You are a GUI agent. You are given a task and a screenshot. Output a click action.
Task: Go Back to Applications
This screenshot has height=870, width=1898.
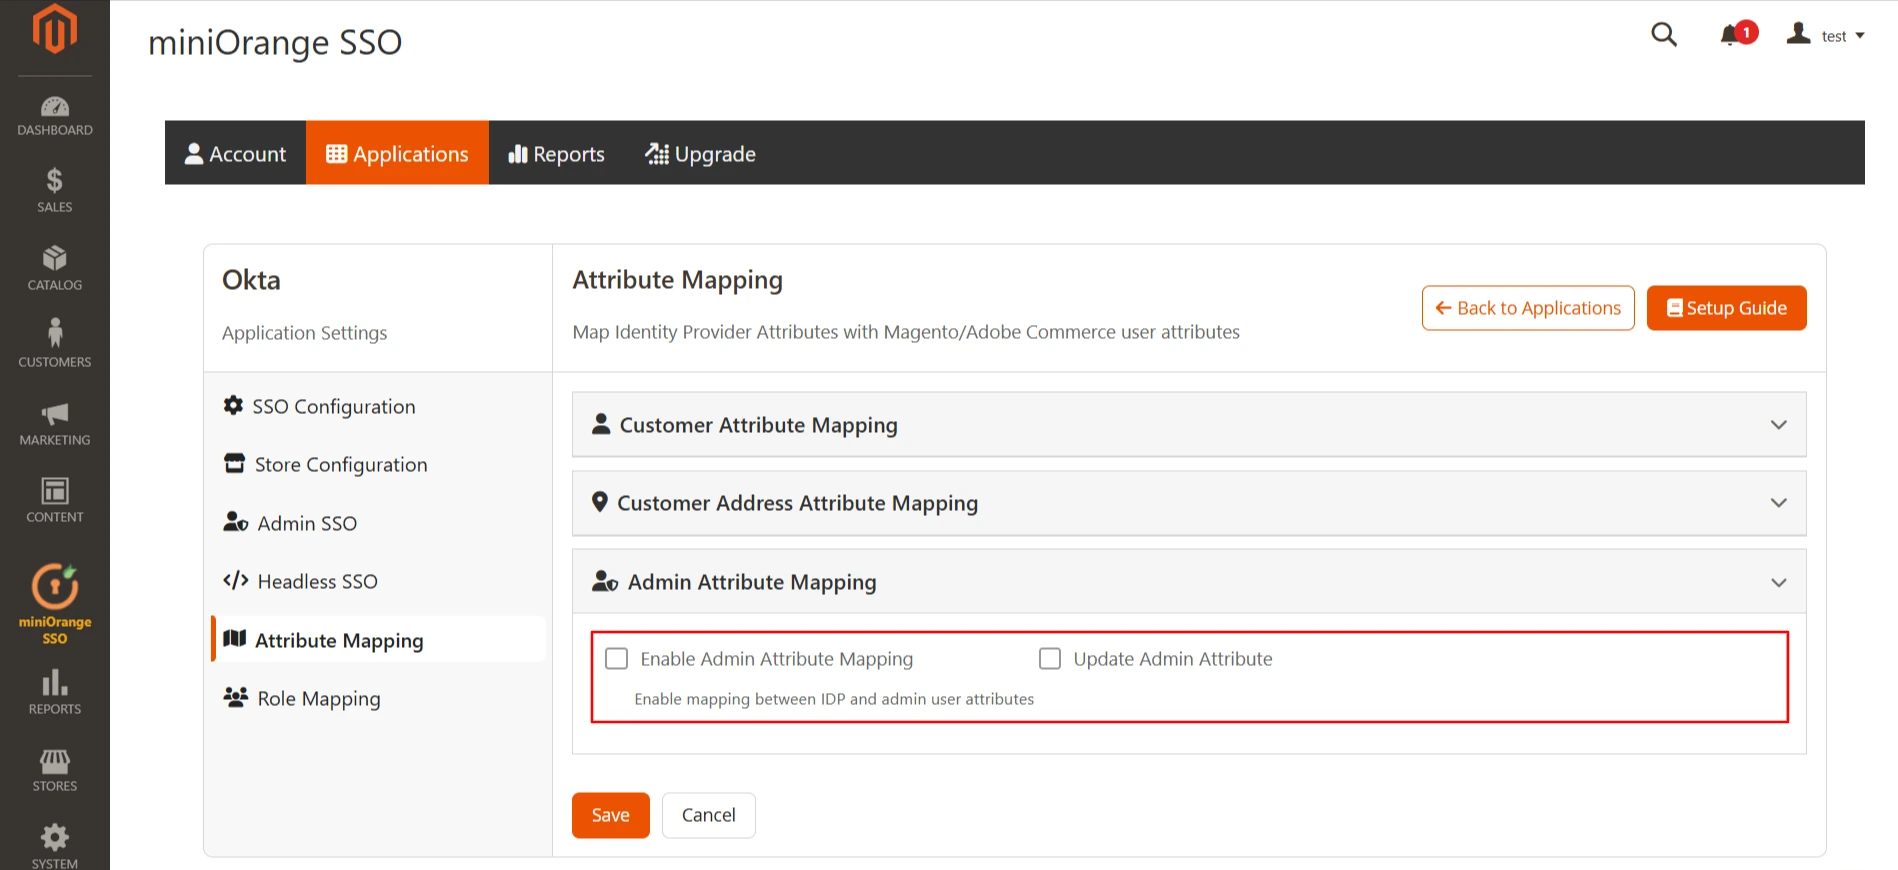point(1528,308)
